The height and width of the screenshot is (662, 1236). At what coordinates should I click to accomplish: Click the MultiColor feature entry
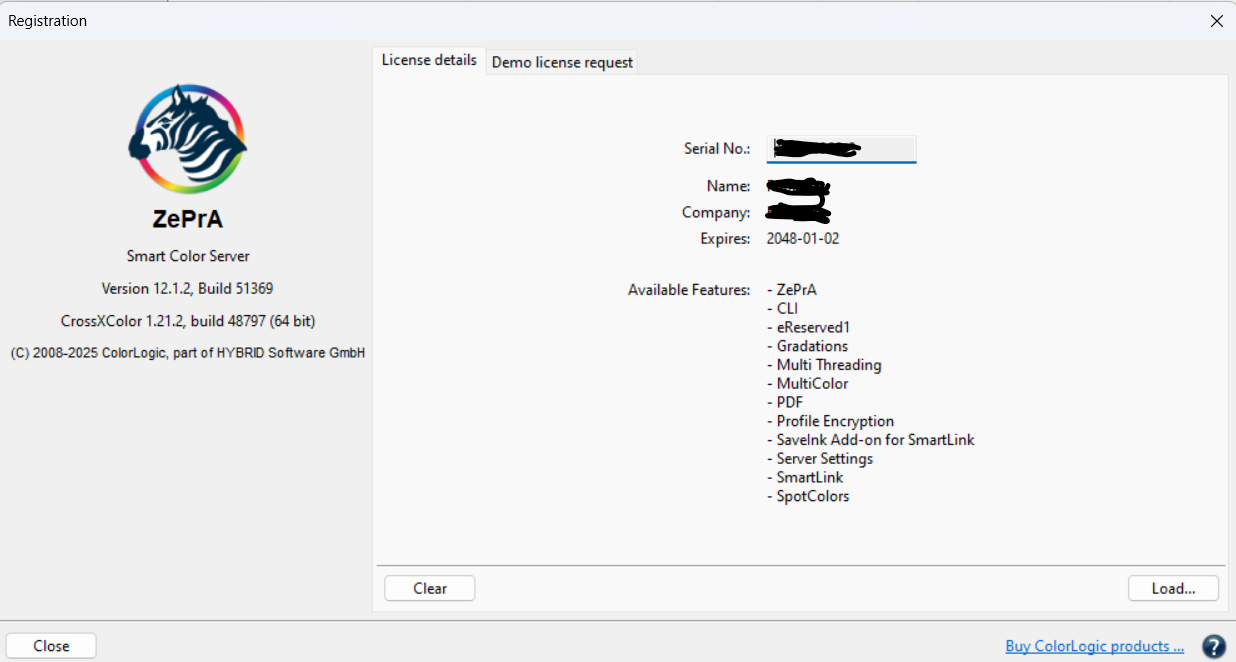[x=807, y=384]
